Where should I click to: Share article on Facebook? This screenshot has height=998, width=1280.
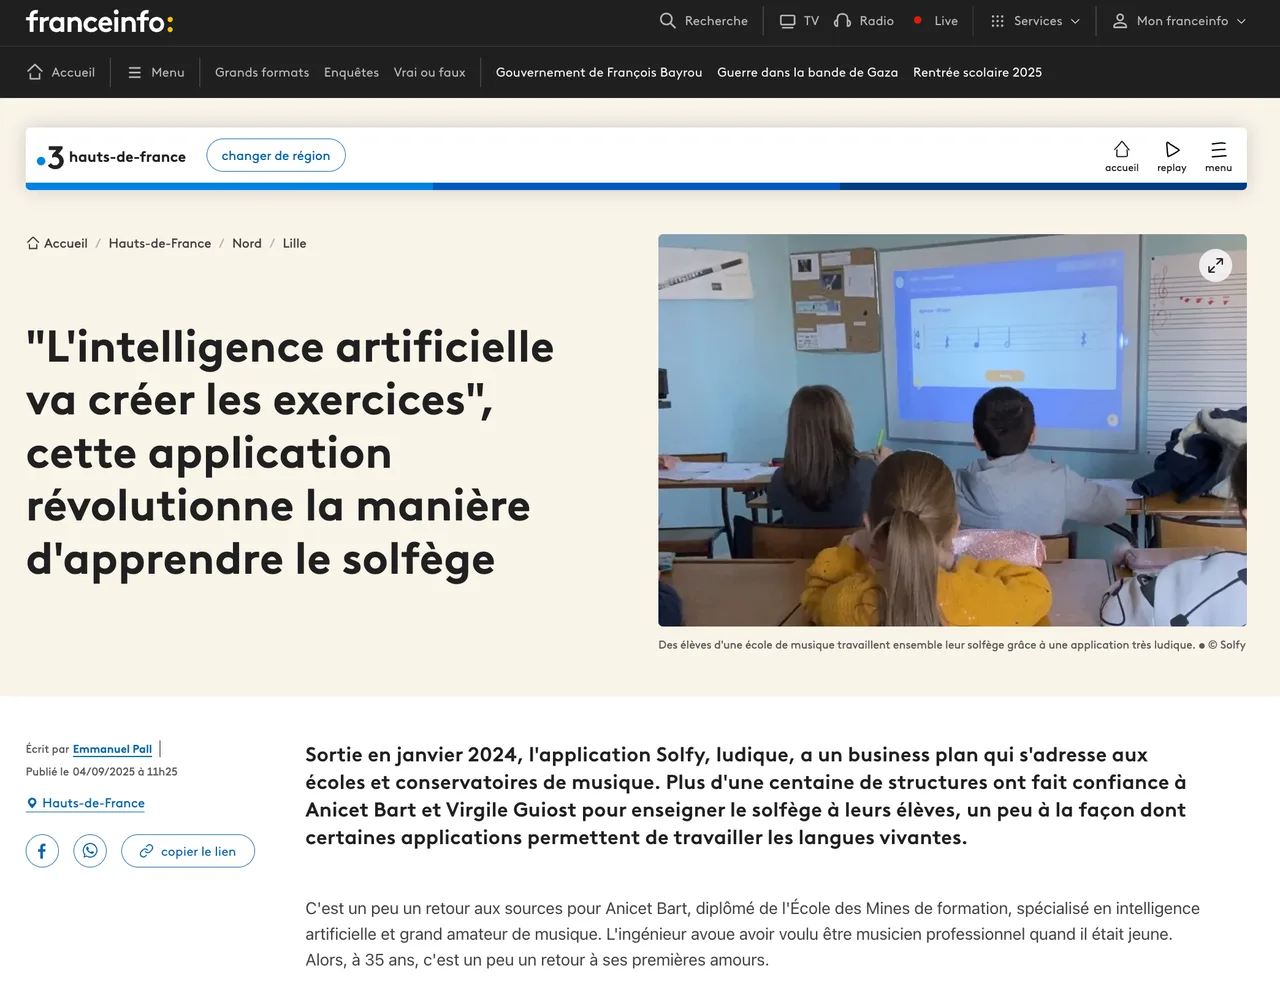42,851
